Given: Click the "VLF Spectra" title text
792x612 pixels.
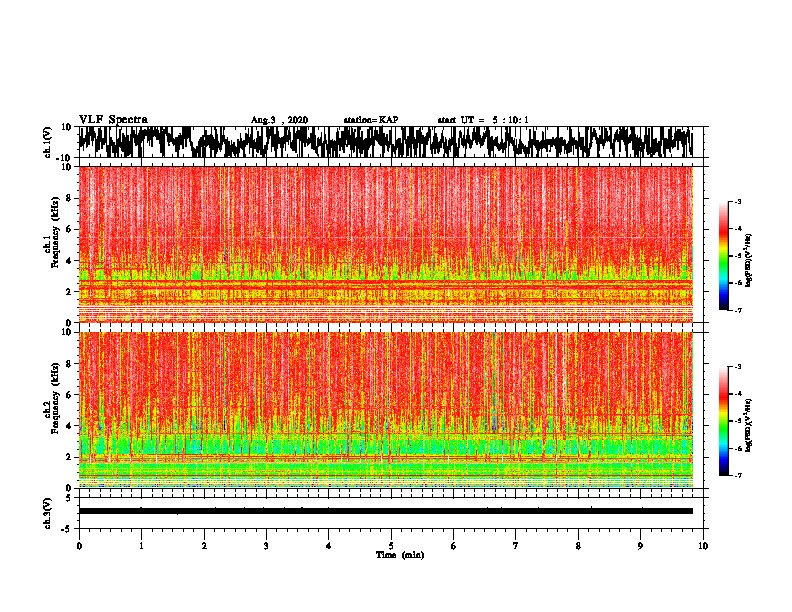Looking at the screenshot, I should (113, 120).
